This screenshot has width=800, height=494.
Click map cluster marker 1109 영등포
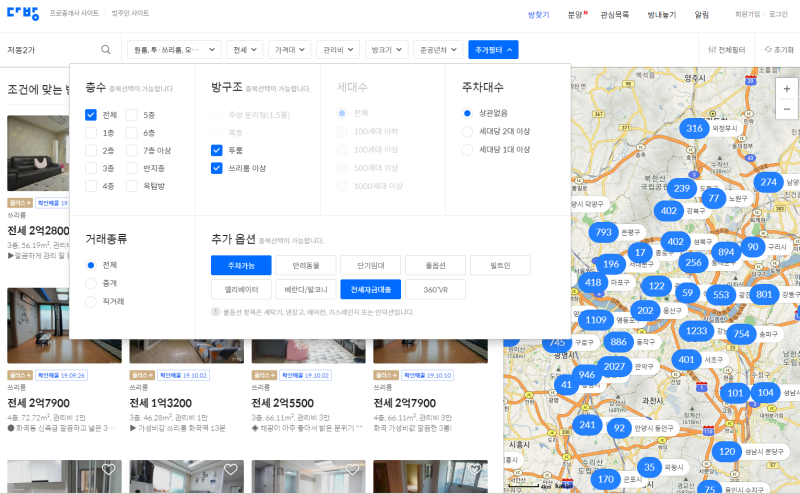click(x=596, y=320)
